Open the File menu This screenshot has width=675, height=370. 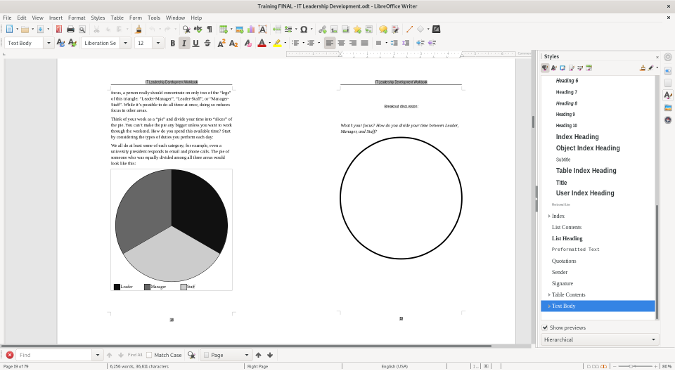[x=7, y=18]
